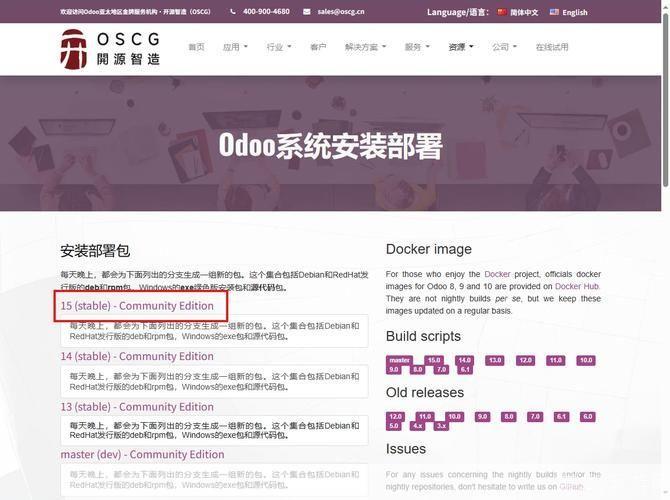Click the page vertical scrollbar
The height and width of the screenshot is (500, 670).
665,100
